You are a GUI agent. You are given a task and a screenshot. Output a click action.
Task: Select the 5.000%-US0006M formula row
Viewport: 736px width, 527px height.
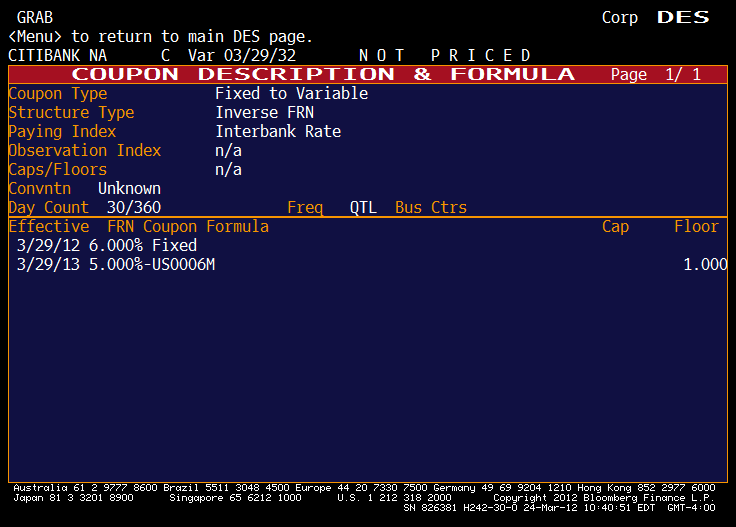[x=116, y=265]
